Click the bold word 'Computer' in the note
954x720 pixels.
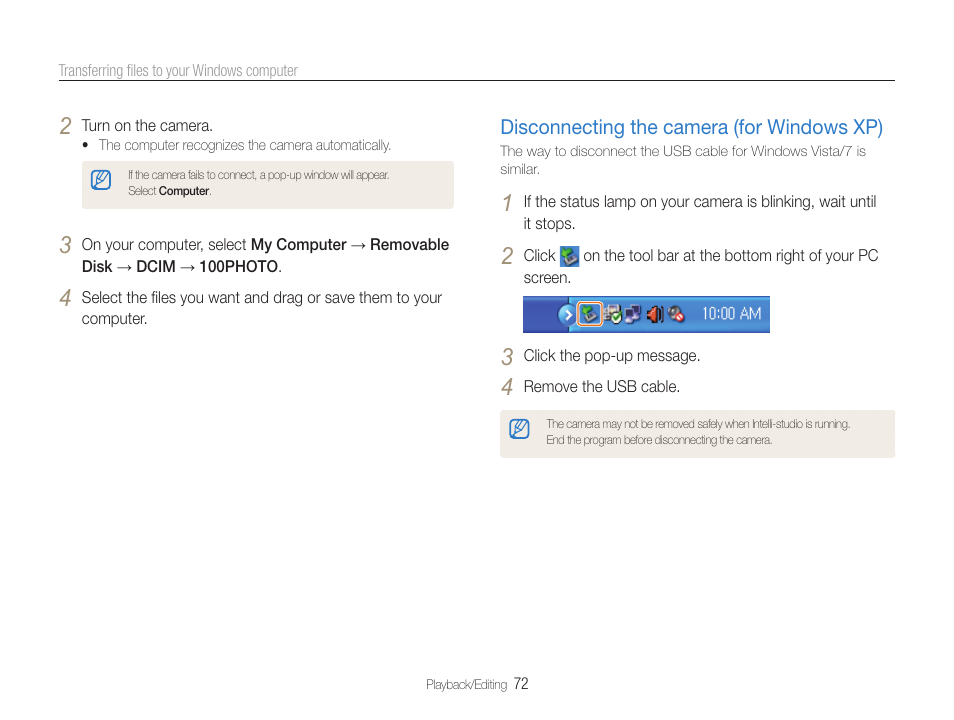pyautogui.click(x=184, y=191)
